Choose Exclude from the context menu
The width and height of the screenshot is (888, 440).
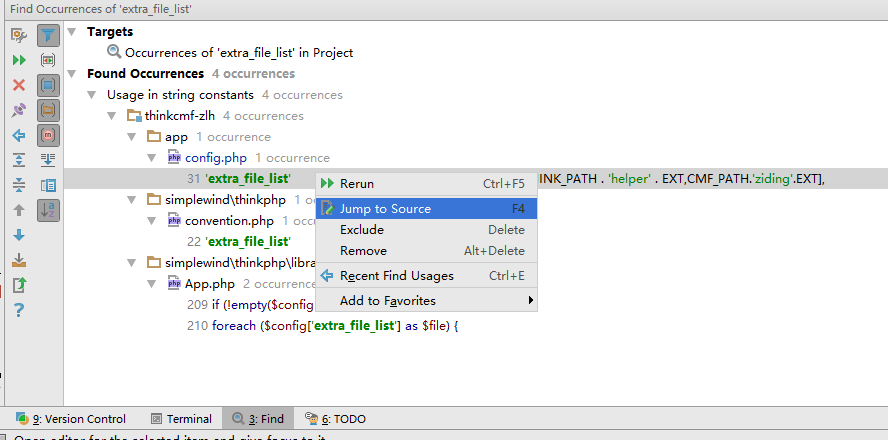click(x=362, y=230)
